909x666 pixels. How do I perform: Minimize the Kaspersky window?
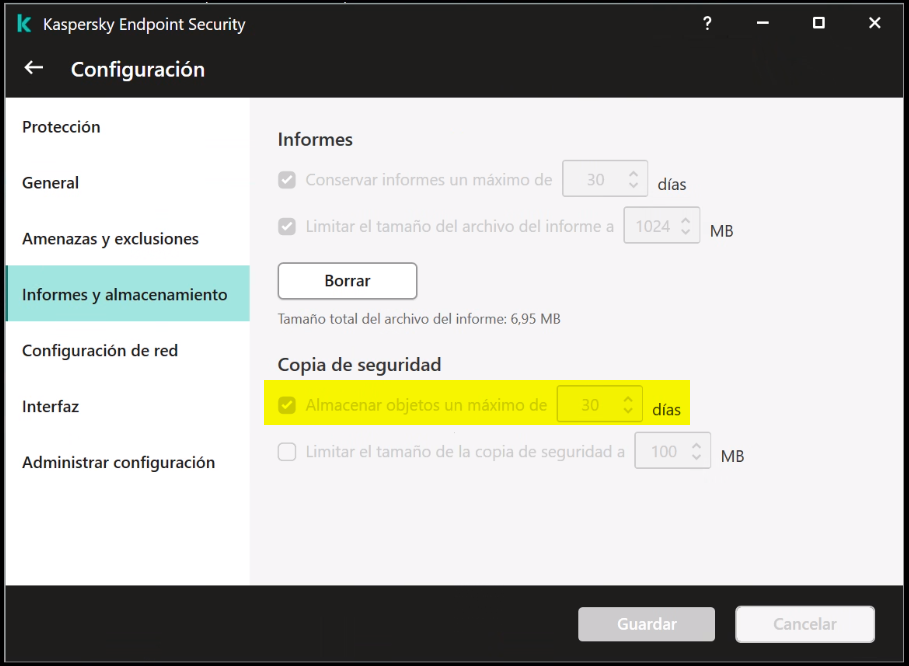[763, 23]
